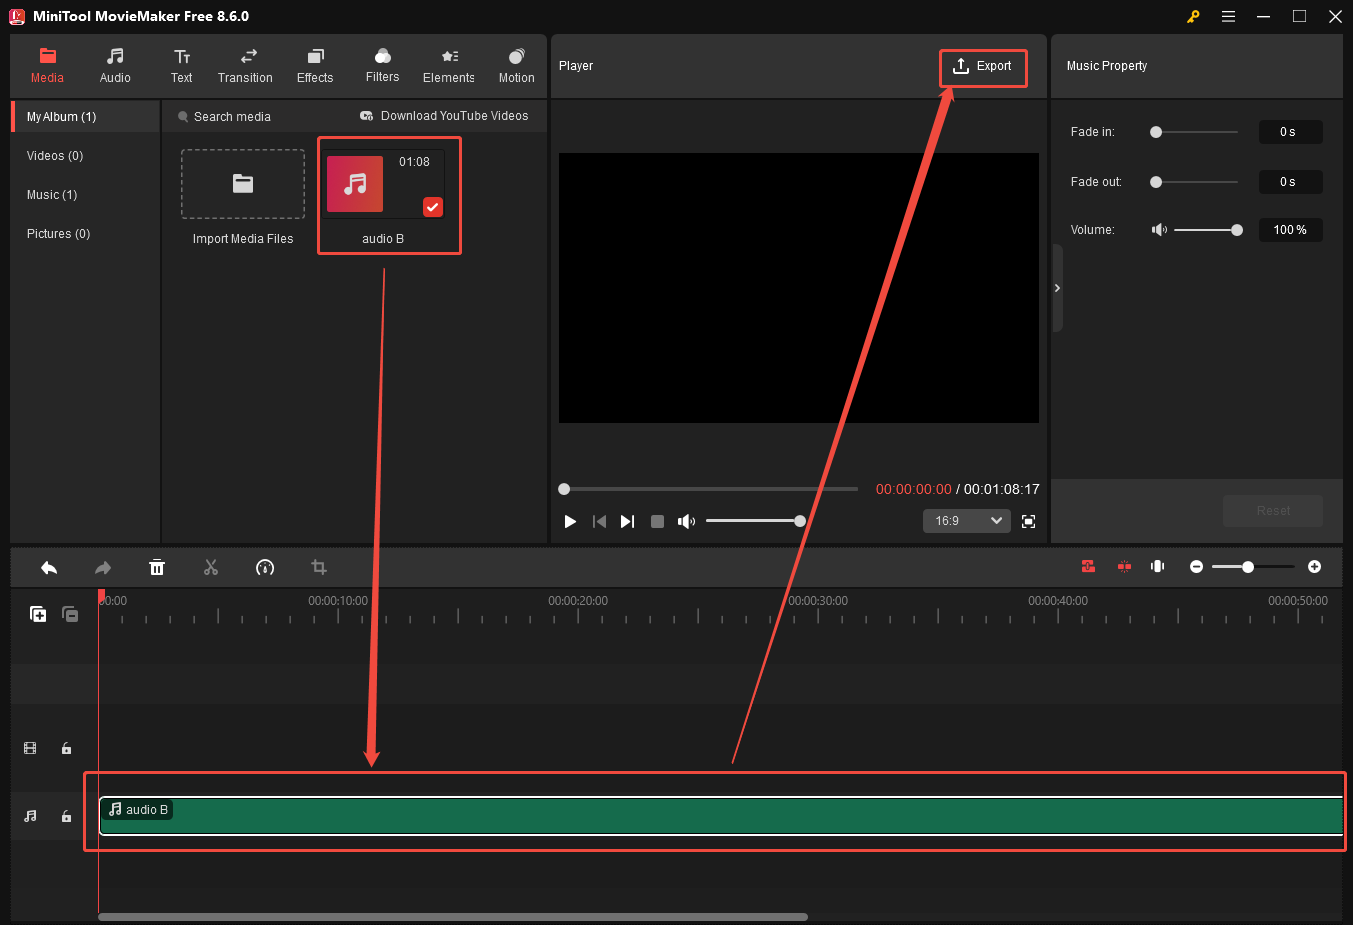Select the audio B media thumbnail
Screen dimensions: 1353x925
[383, 184]
